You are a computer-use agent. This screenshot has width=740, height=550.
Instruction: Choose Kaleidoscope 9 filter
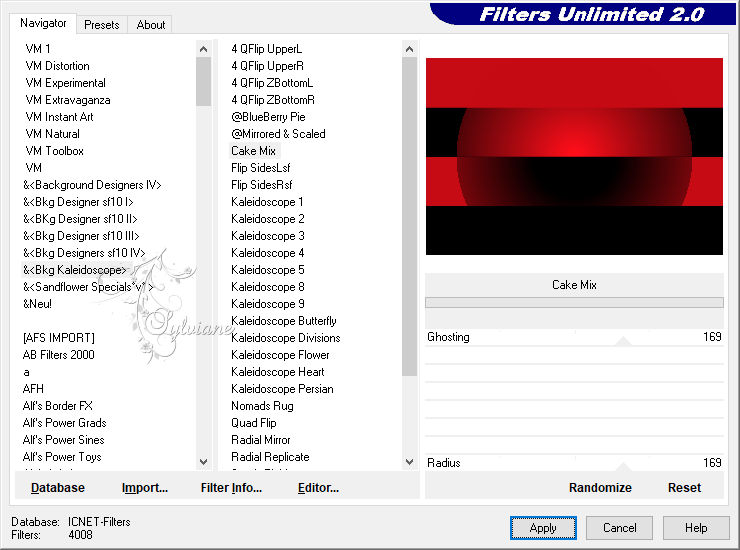click(268, 304)
